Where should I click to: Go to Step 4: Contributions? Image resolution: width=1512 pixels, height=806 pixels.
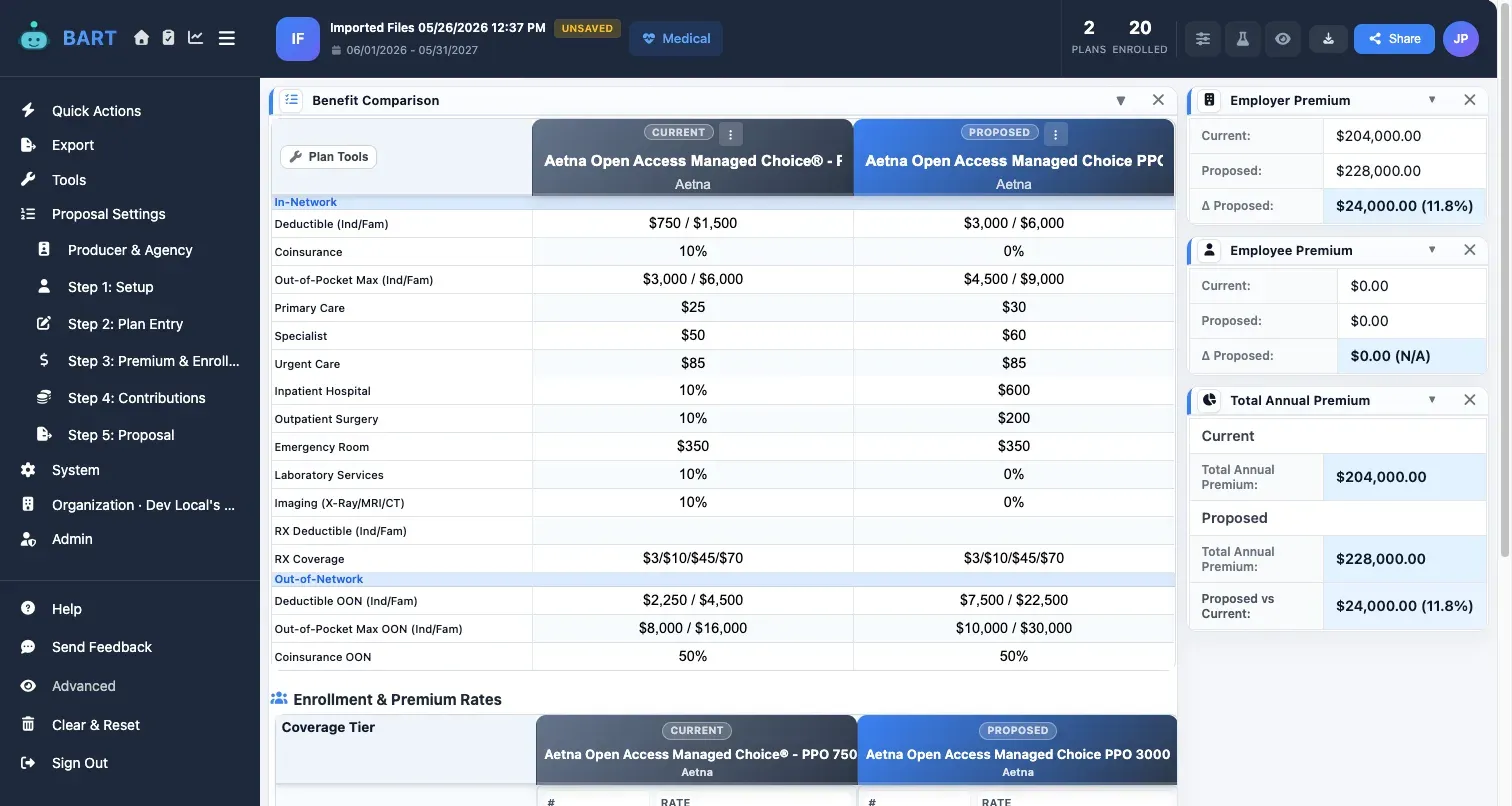[138, 398]
